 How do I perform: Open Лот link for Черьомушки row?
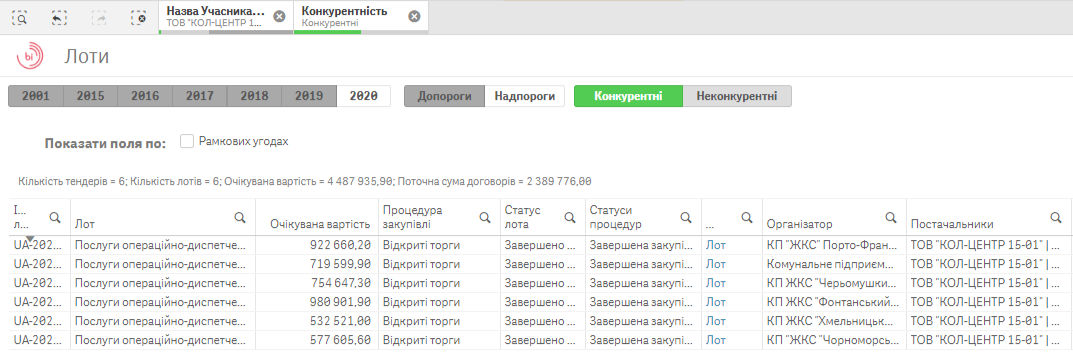(716, 283)
